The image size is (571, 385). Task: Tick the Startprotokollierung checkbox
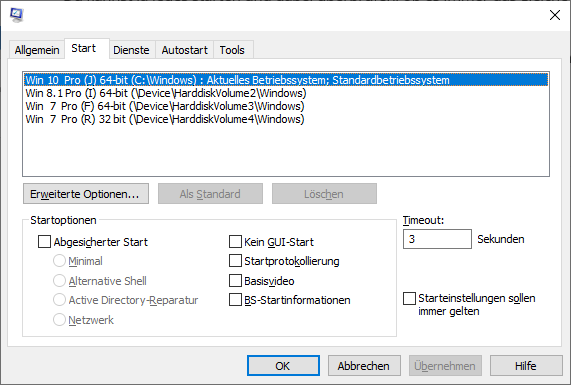click(x=235, y=261)
